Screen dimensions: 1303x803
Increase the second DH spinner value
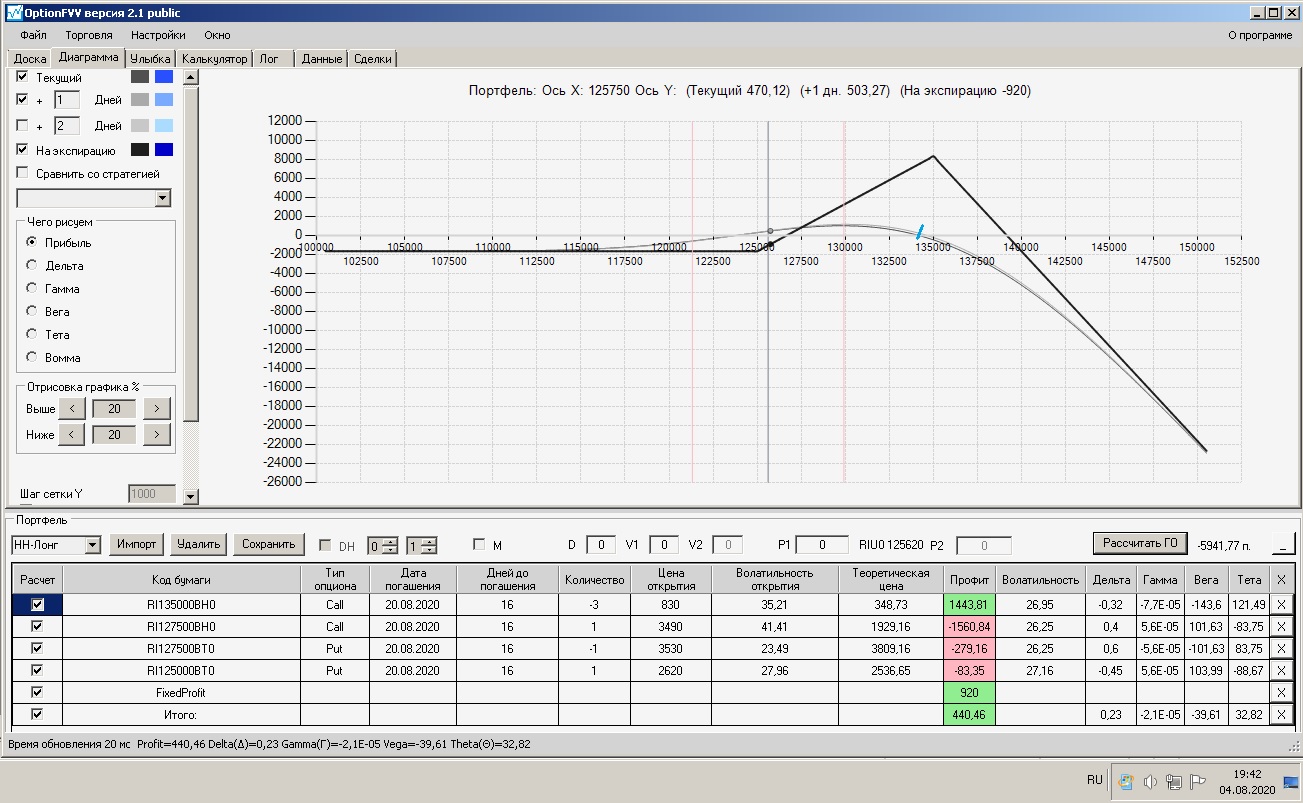(x=429, y=541)
